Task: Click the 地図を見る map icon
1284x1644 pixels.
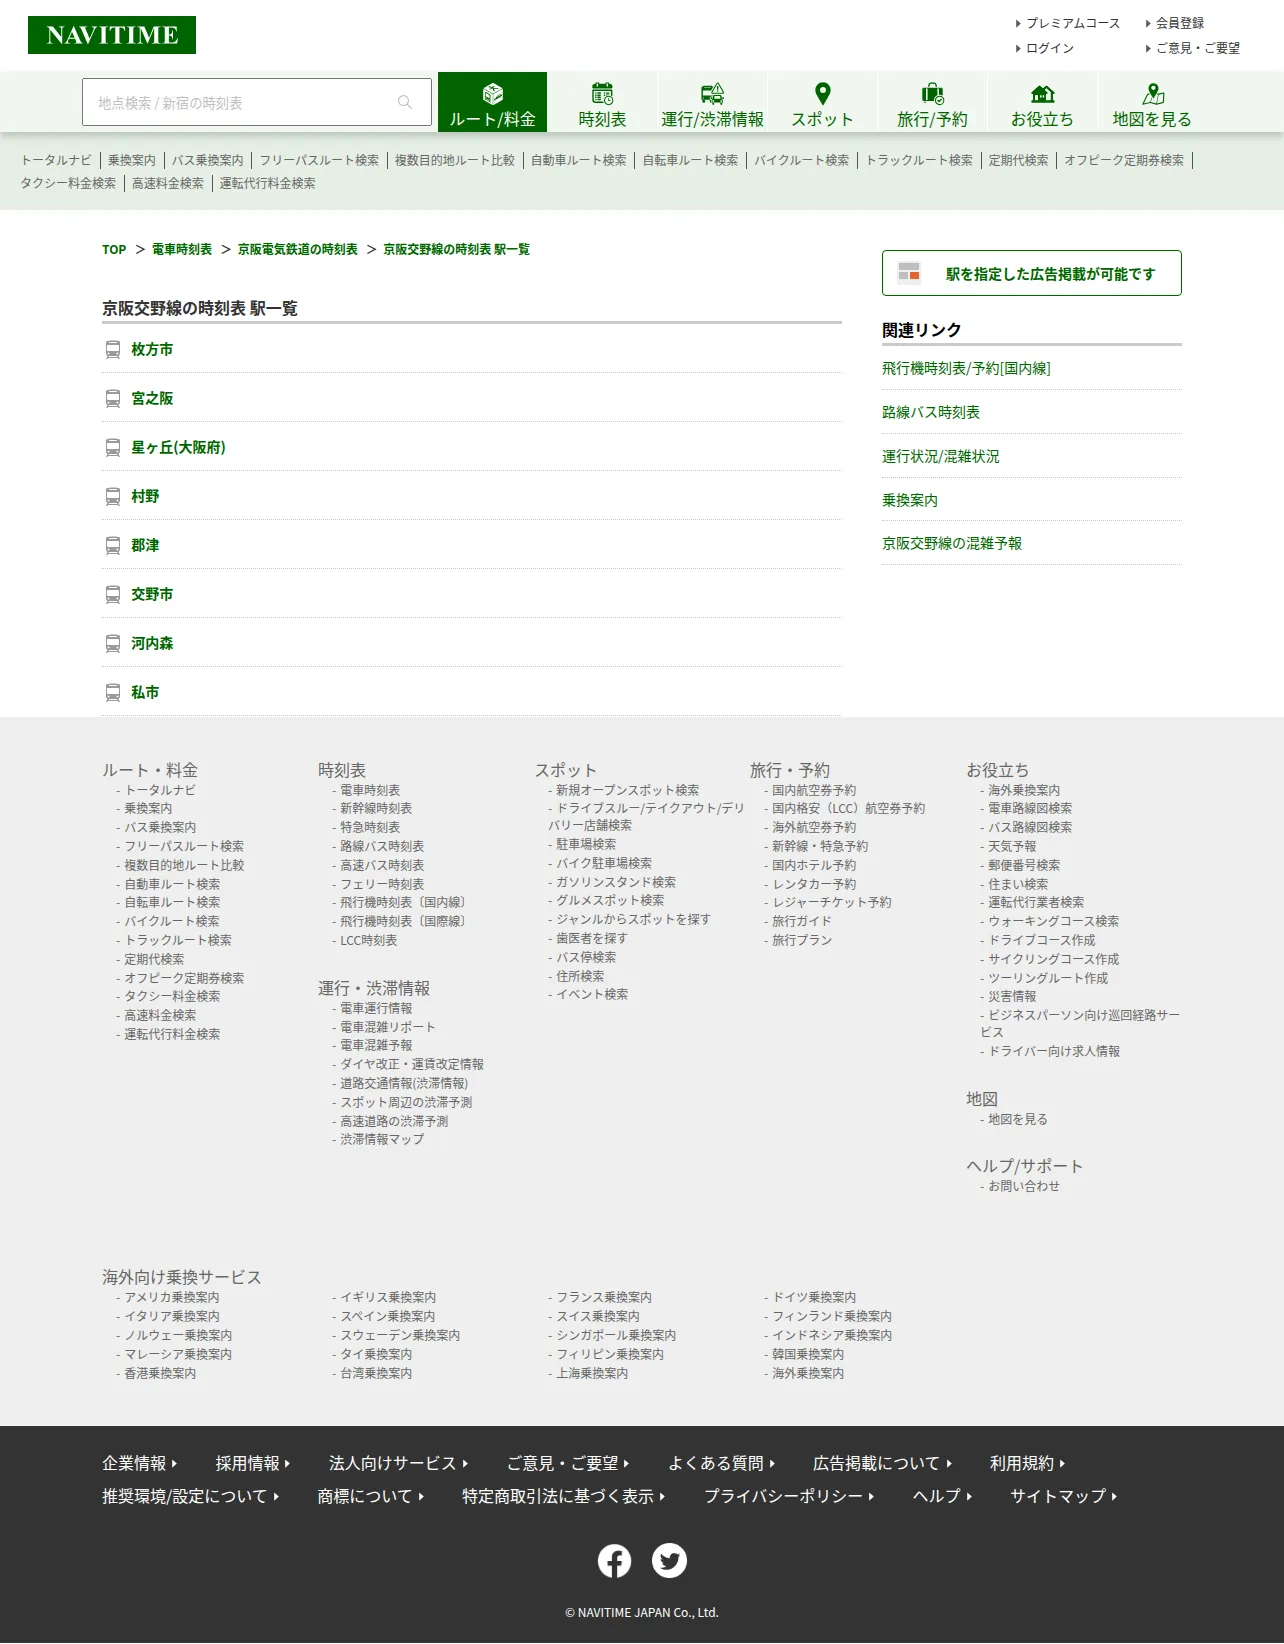Action: click(x=1153, y=94)
